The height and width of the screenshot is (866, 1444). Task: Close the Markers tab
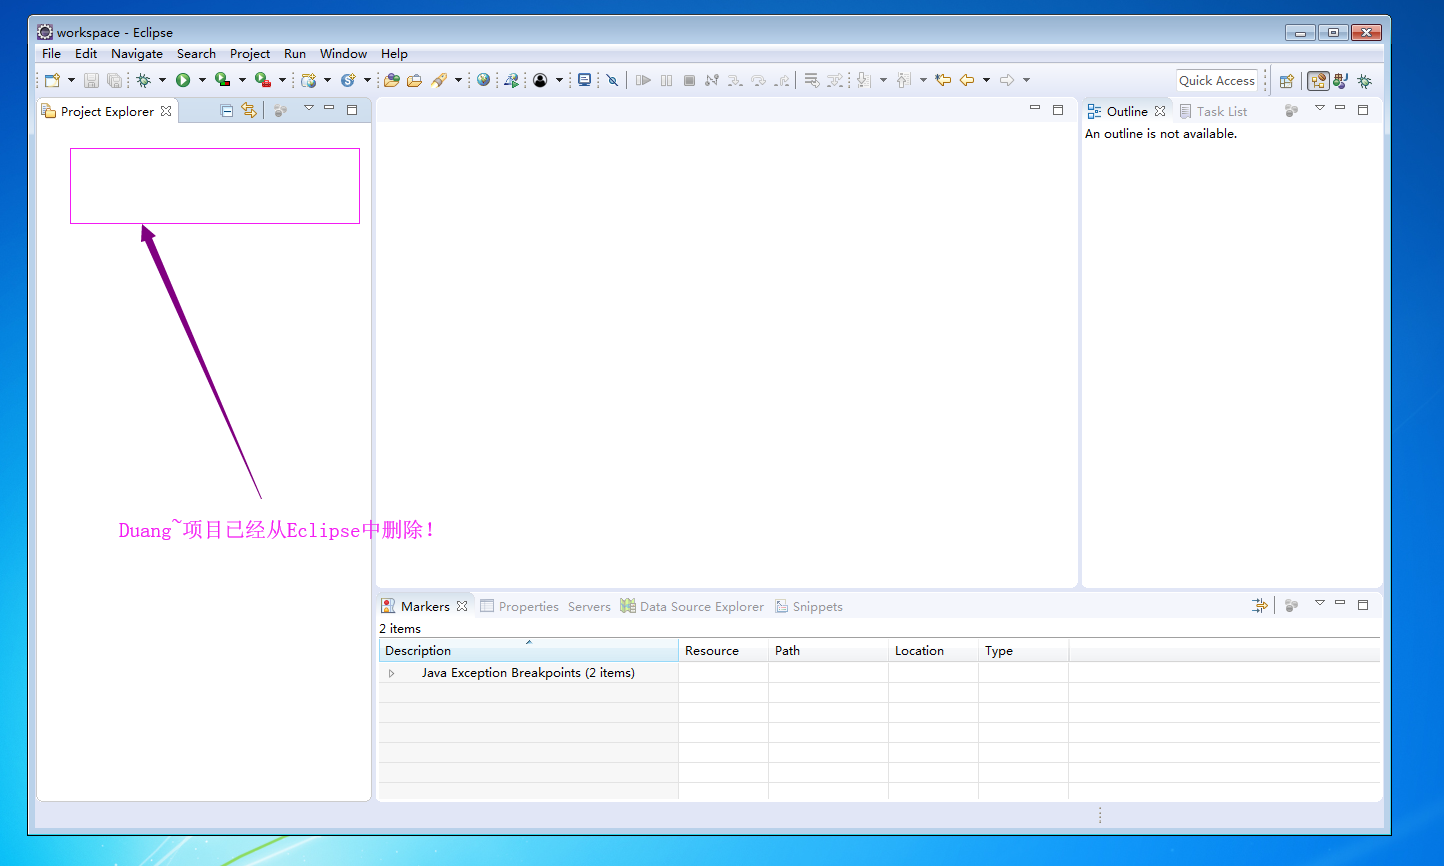(462, 607)
